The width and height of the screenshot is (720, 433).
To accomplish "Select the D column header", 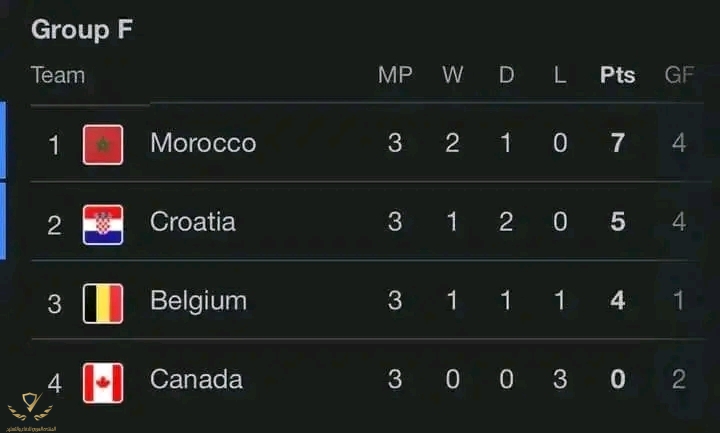I will tap(506, 75).
